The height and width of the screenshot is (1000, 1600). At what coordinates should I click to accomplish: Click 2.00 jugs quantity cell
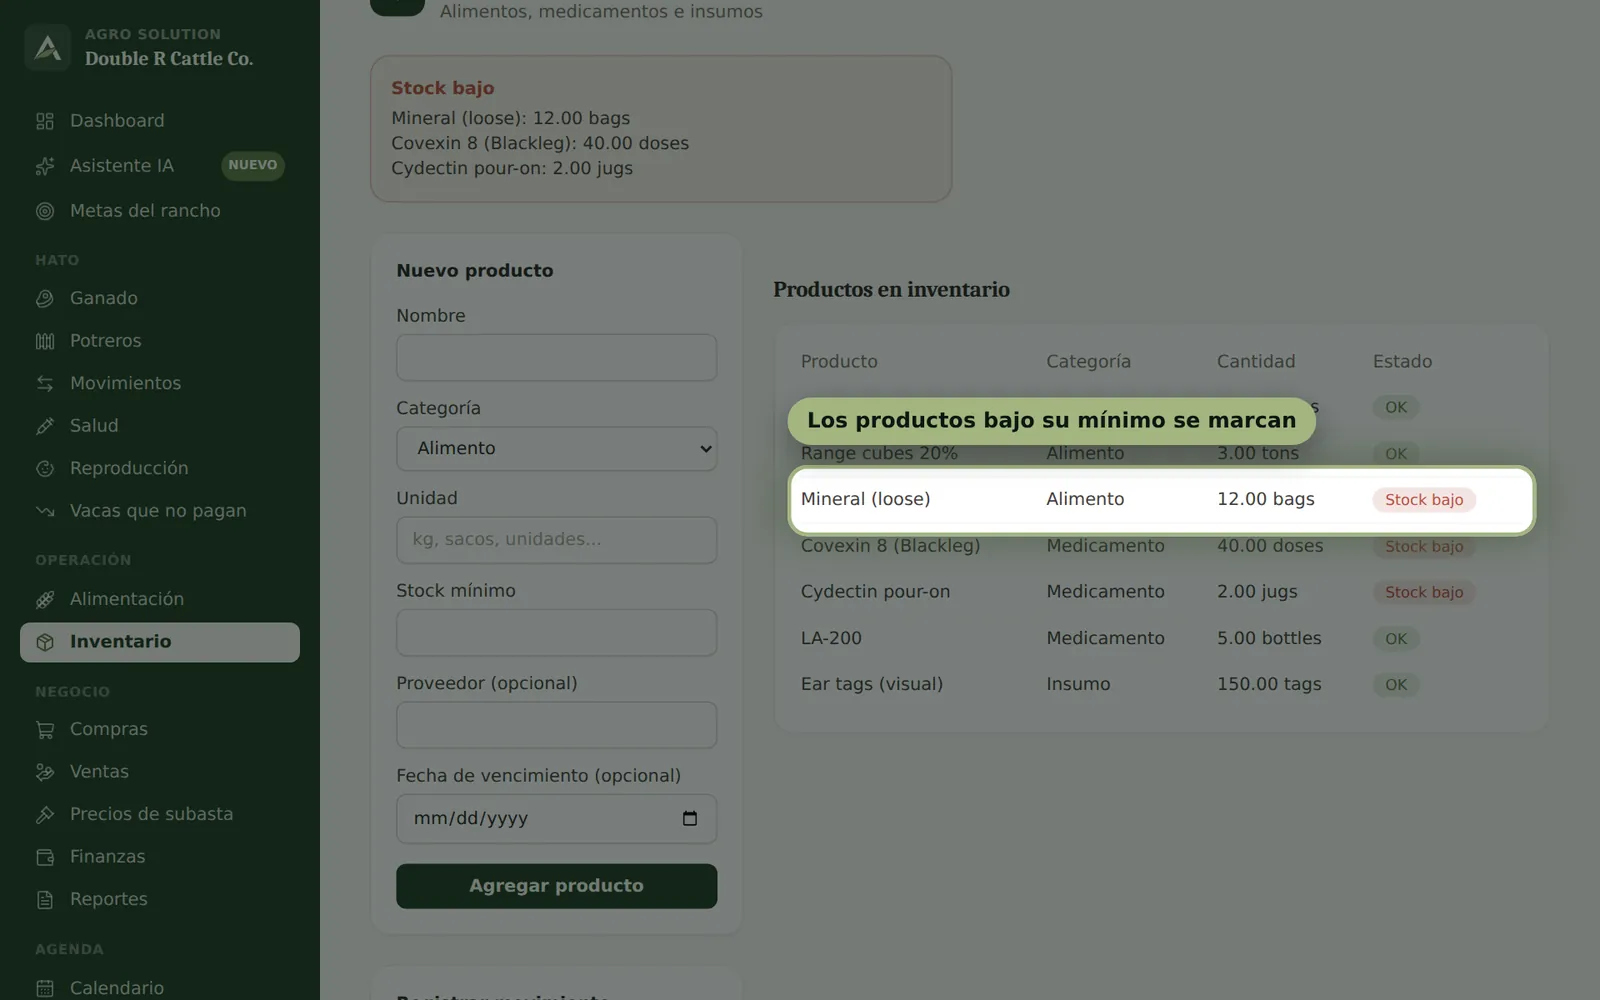(x=1257, y=592)
